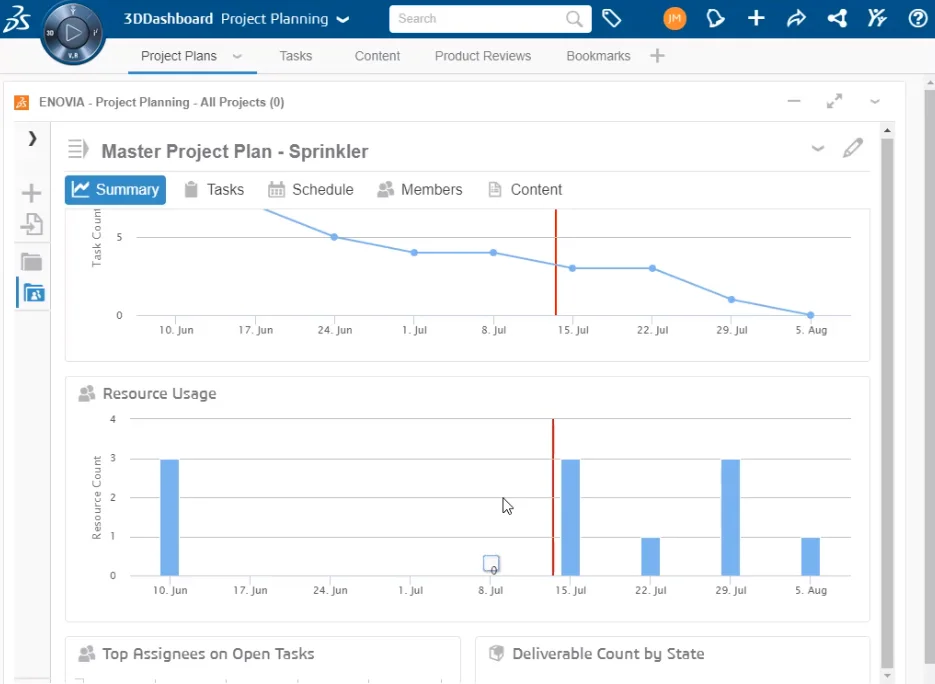Click the Share arrow icon
The image size is (935, 684).
(x=796, y=18)
